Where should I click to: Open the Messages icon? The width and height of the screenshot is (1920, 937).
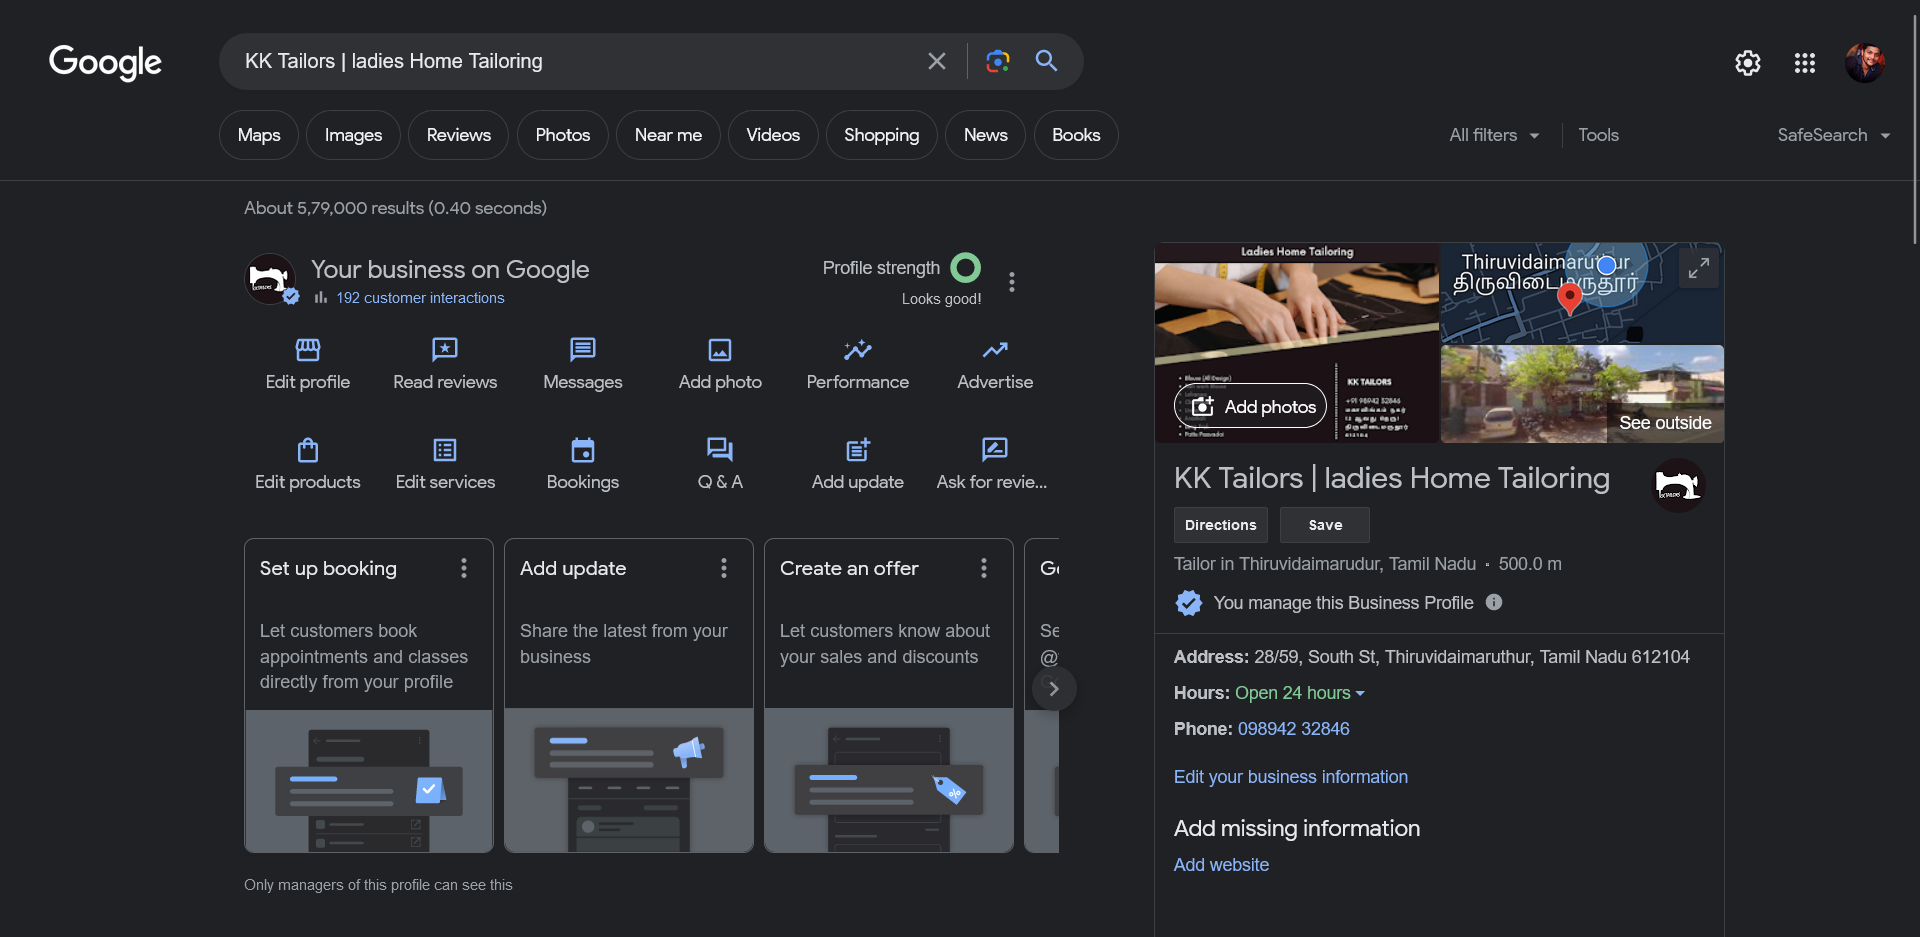(582, 350)
